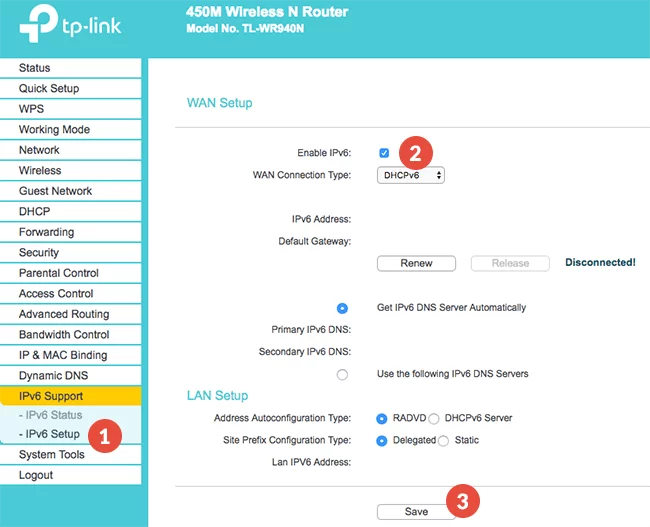The height and width of the screenshot is (527, 650).
Task: Open the Wireless menu
Action: pos(70,170)
